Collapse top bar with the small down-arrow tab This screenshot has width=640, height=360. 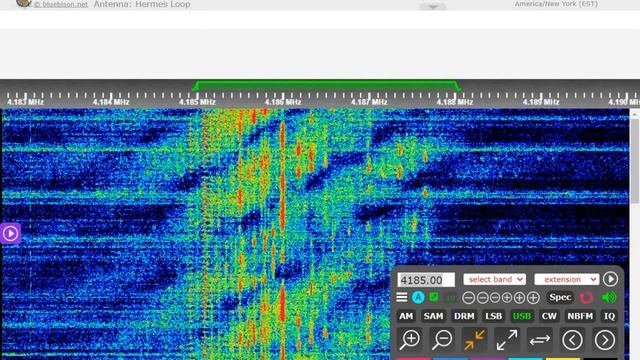433,7
